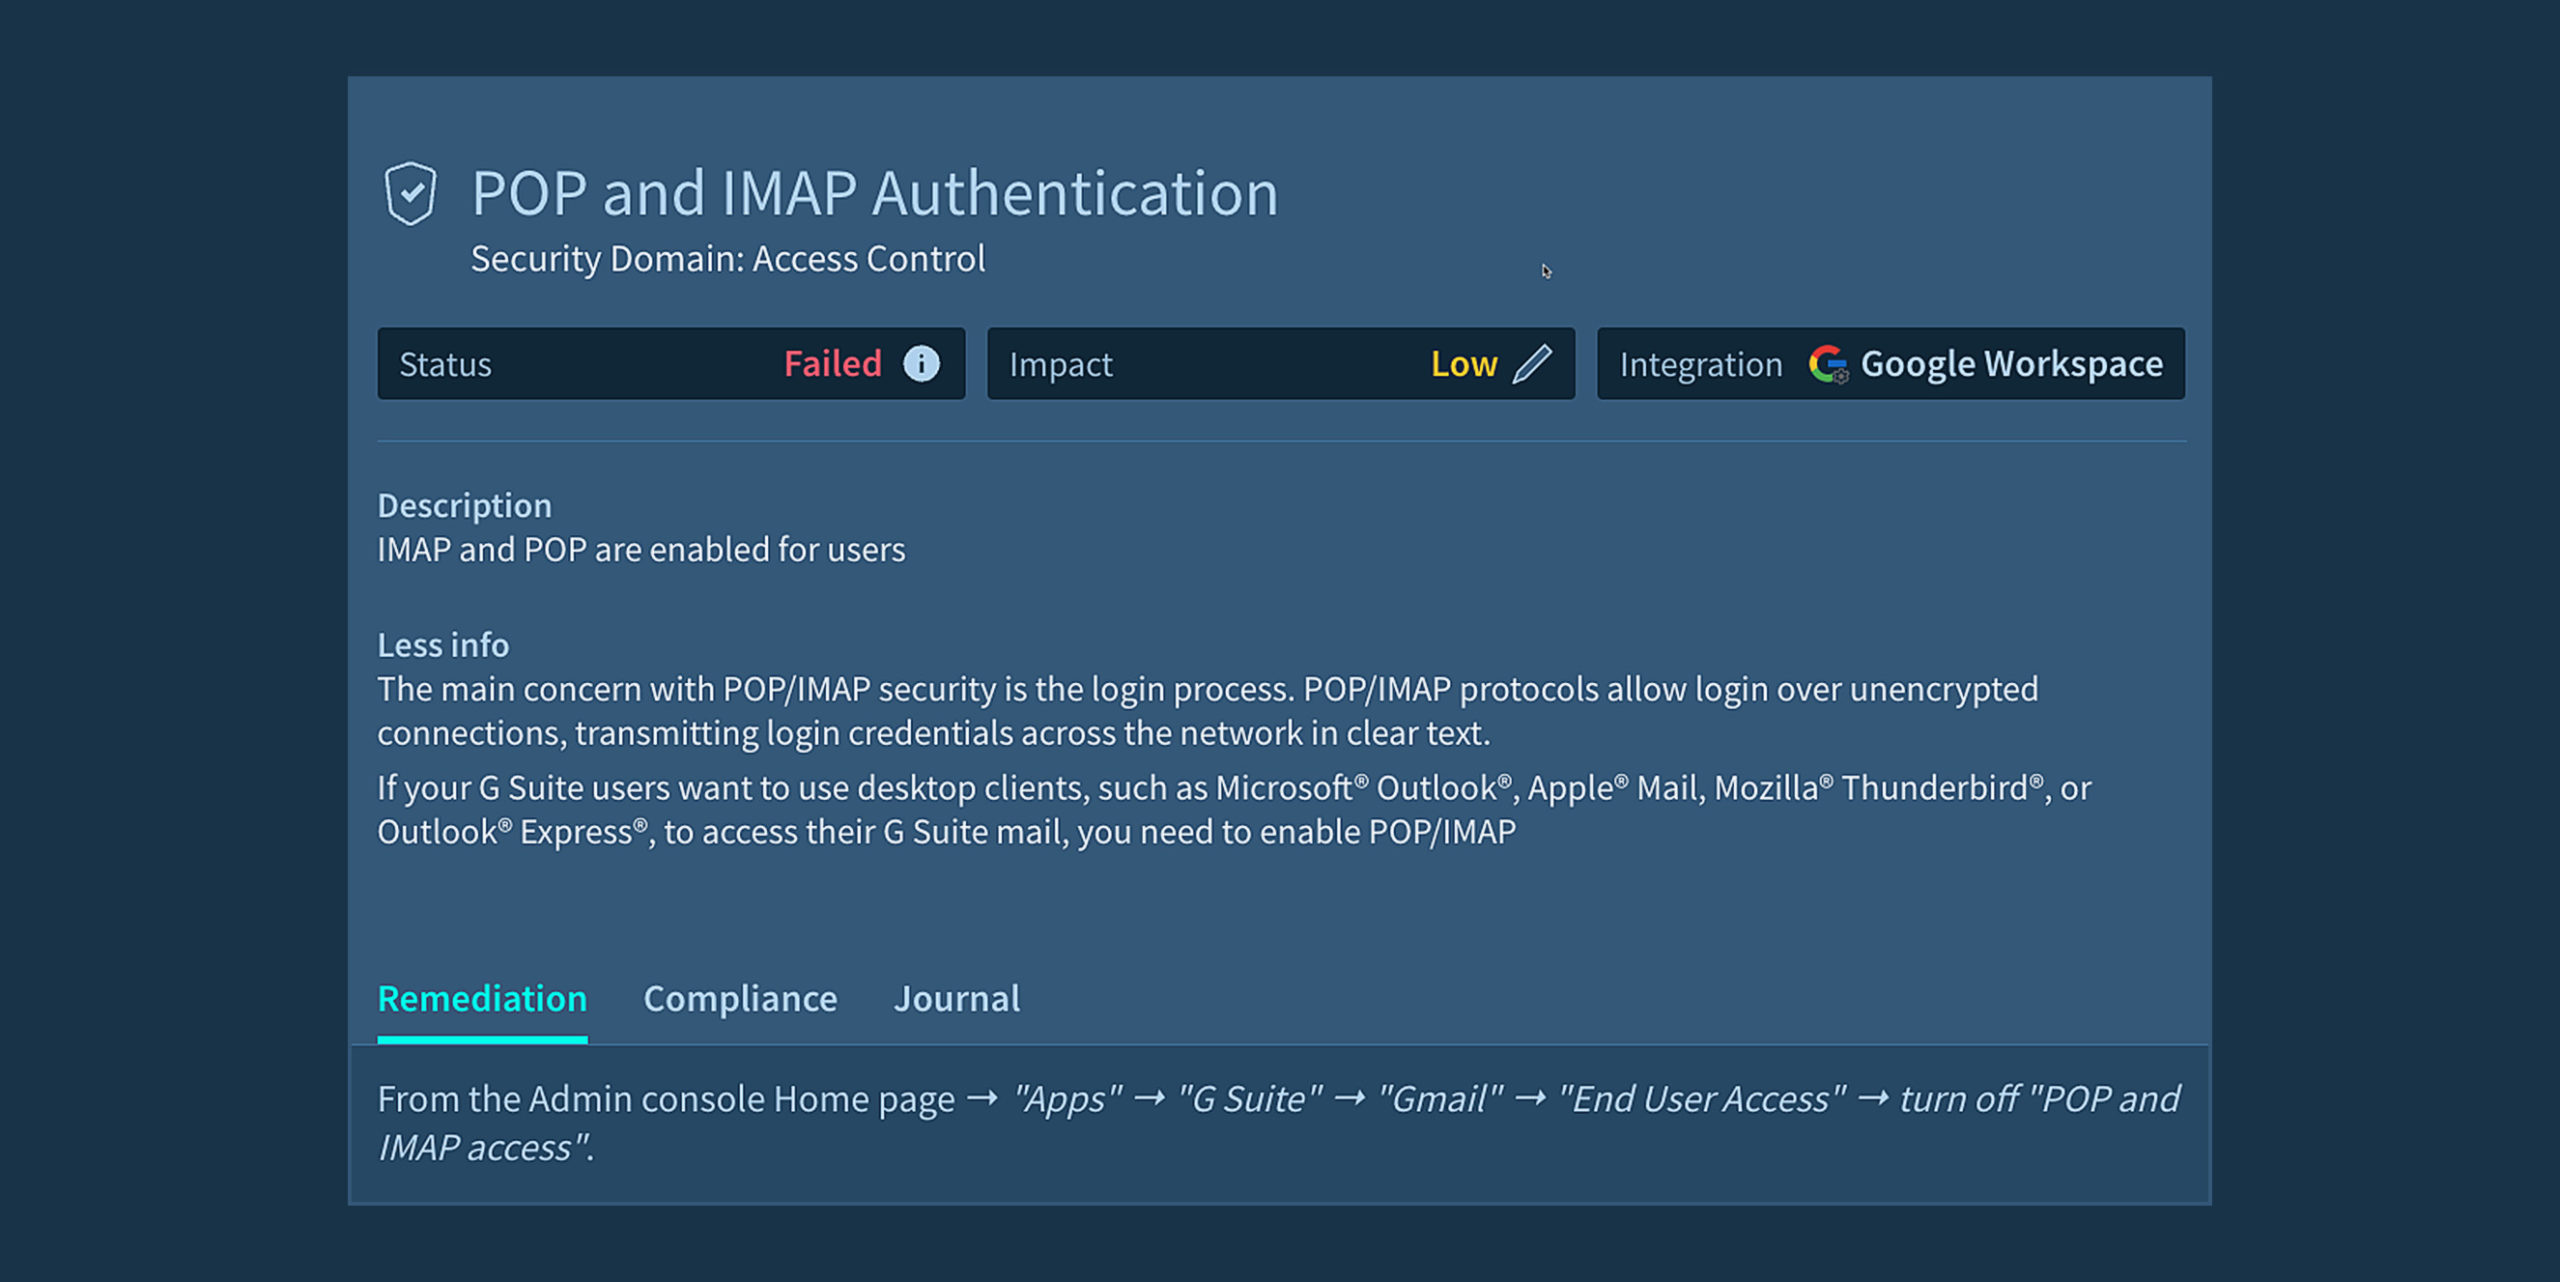Click the shield checkmark icon beside title
Image resolution: width=2560 pixels, height=1282 pixels.
[x=410, y=193]
